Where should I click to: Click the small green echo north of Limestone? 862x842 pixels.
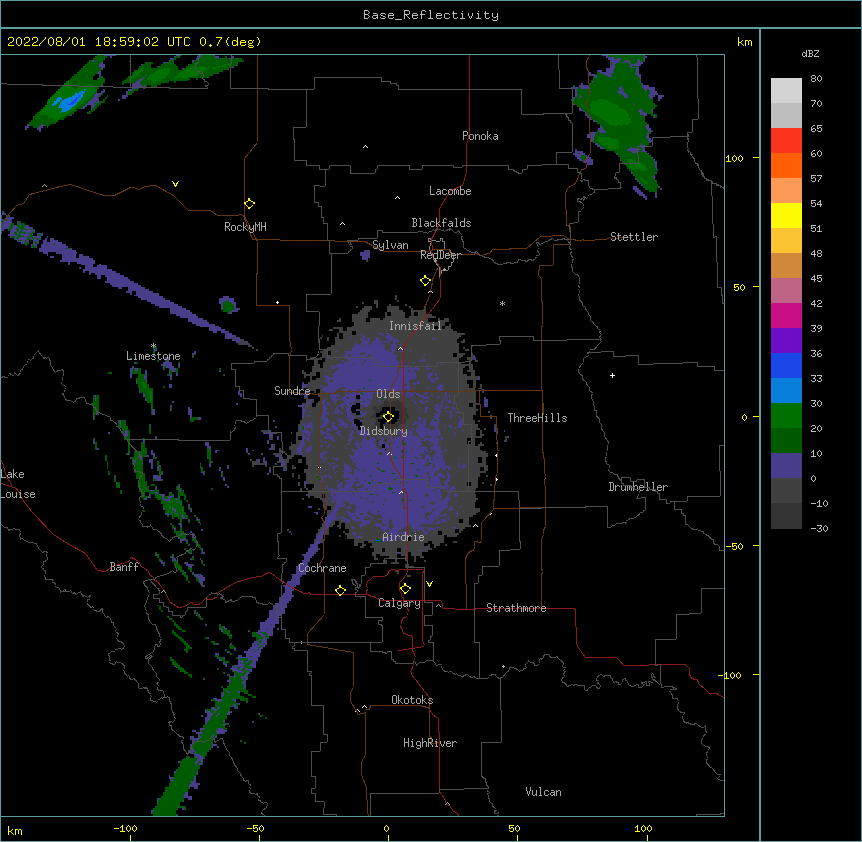(x=228, y=304)
